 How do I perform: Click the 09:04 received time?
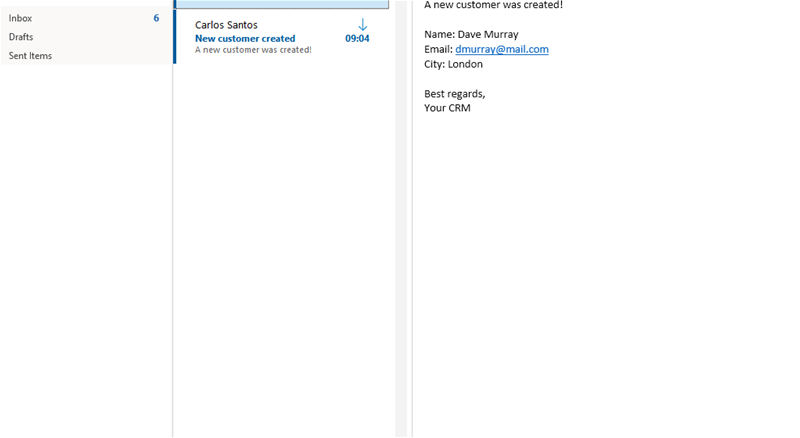(x=357, y=39)
